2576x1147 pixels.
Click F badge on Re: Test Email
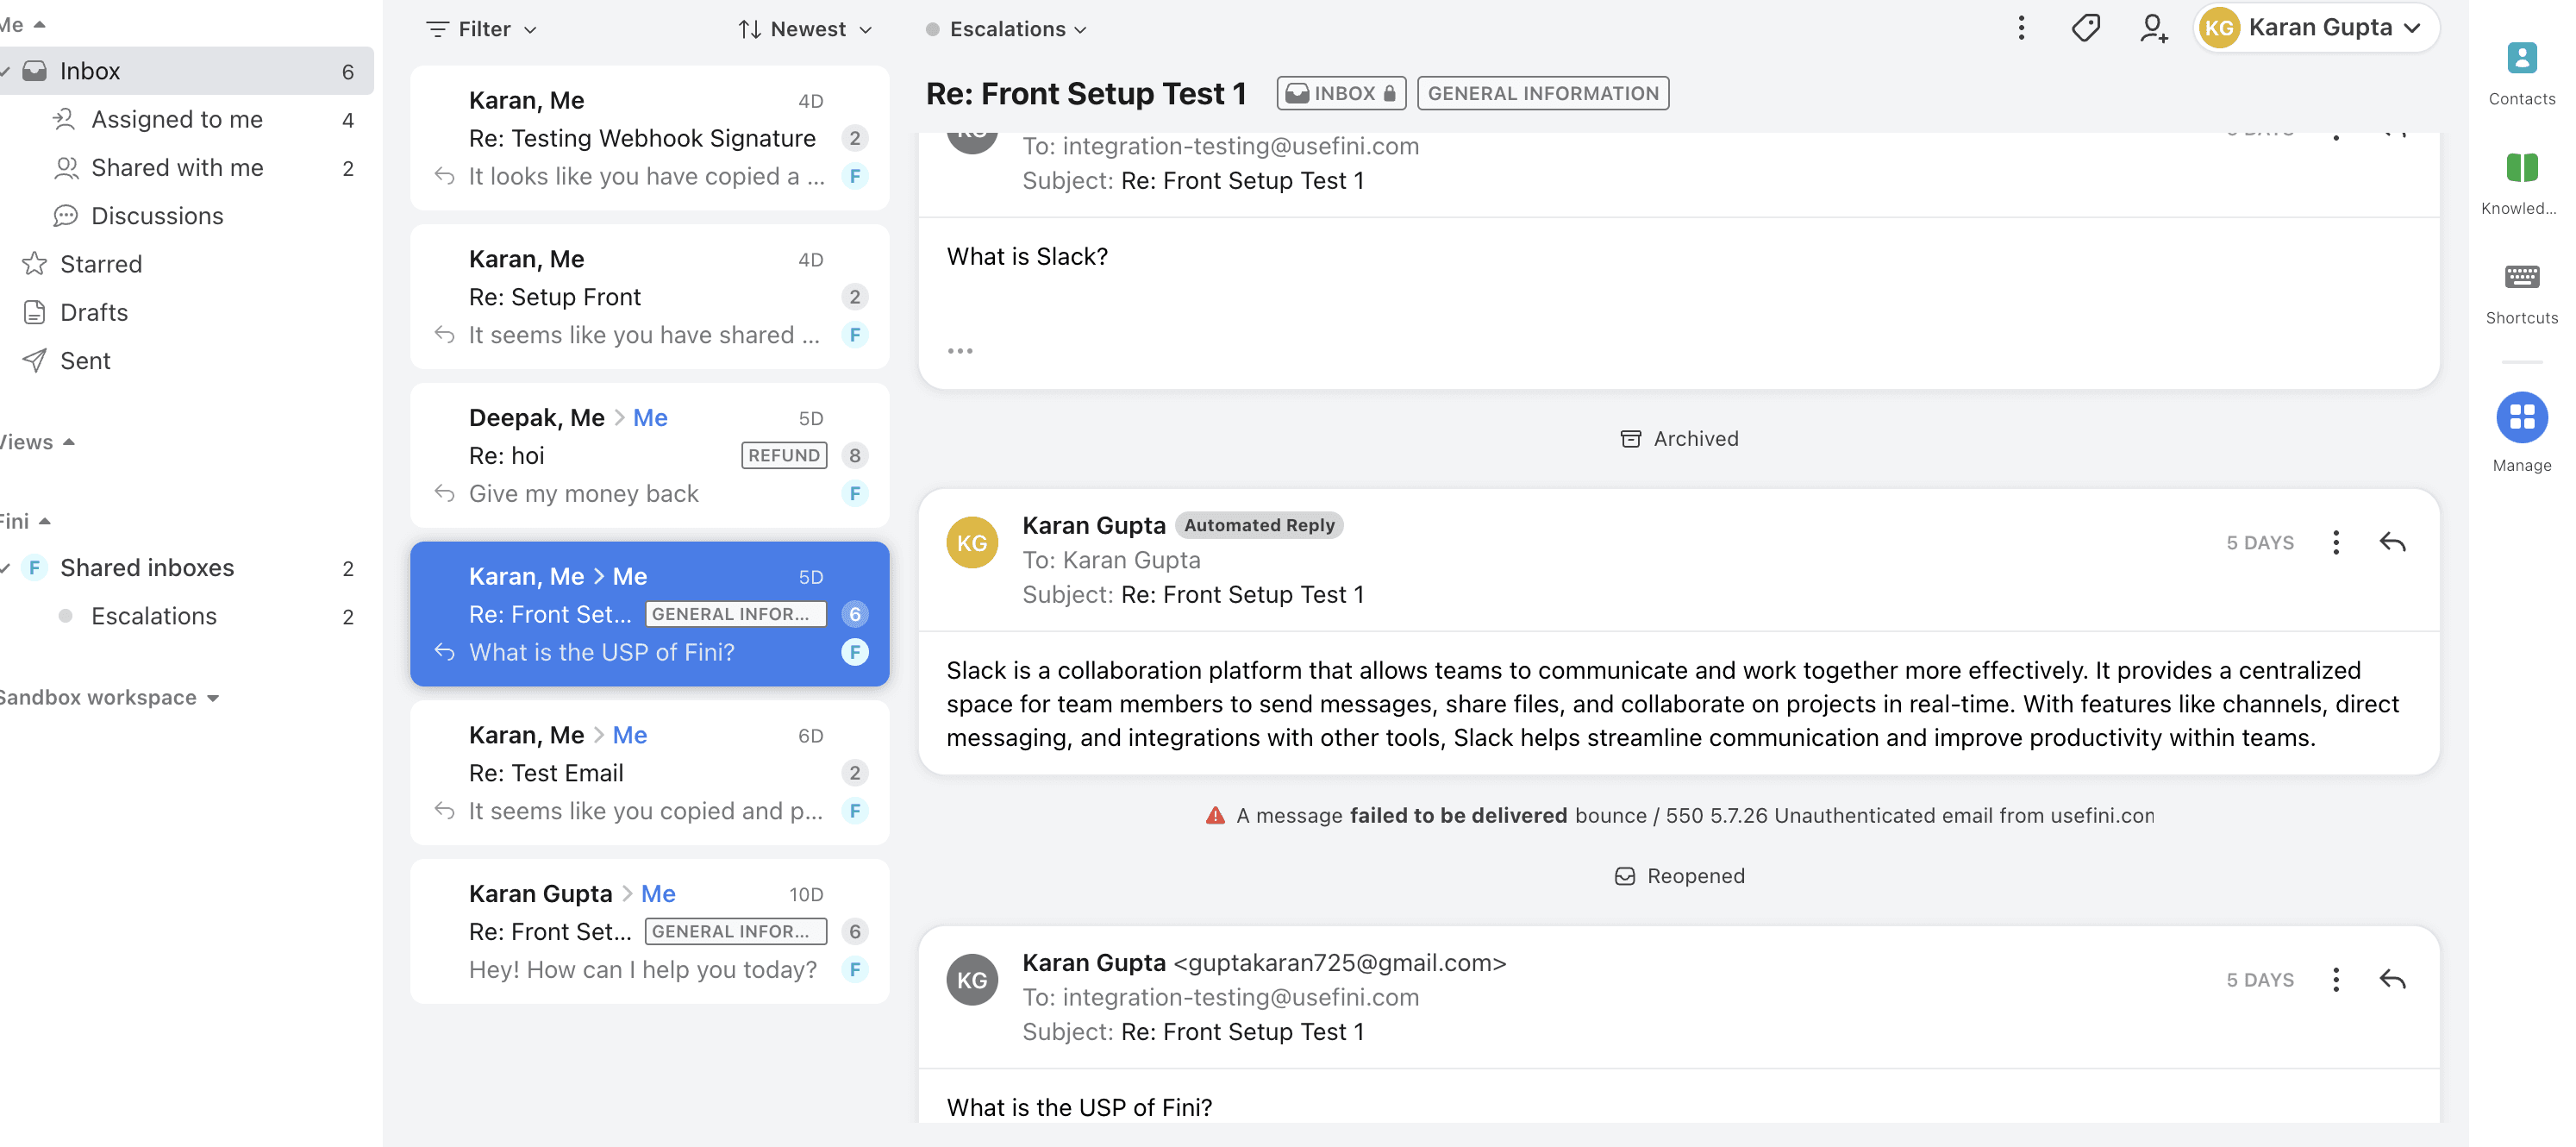click(x=854, y=811)
